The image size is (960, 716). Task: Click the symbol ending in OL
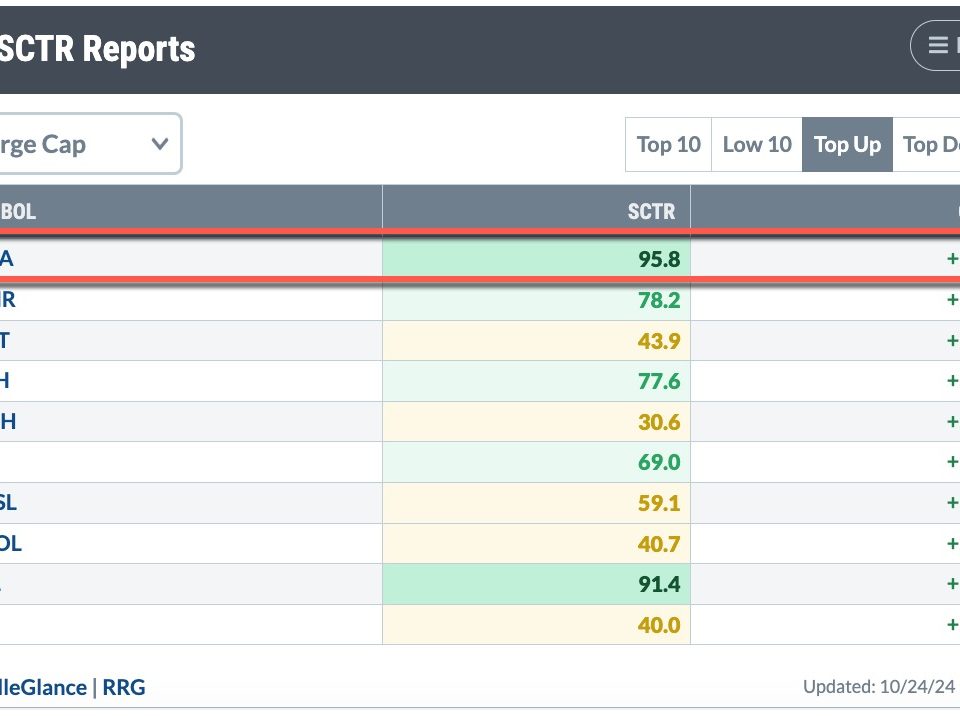tap(10, 544)
